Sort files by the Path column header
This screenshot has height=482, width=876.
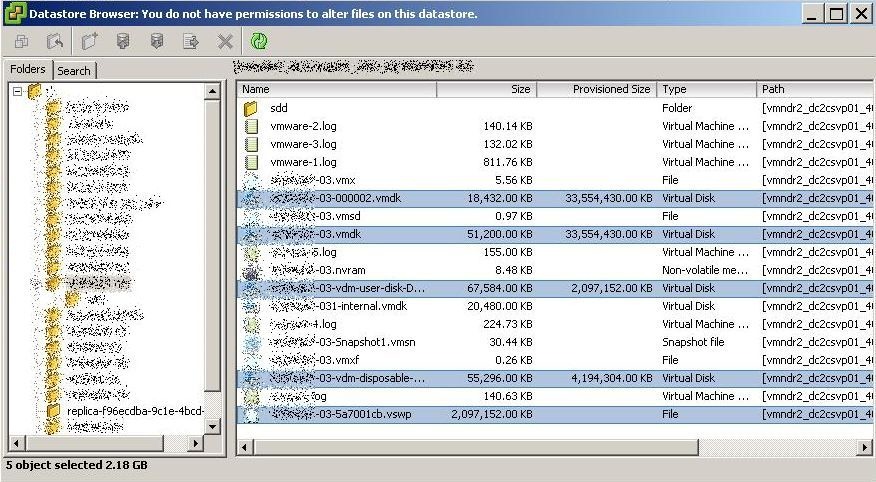(815, 89)
